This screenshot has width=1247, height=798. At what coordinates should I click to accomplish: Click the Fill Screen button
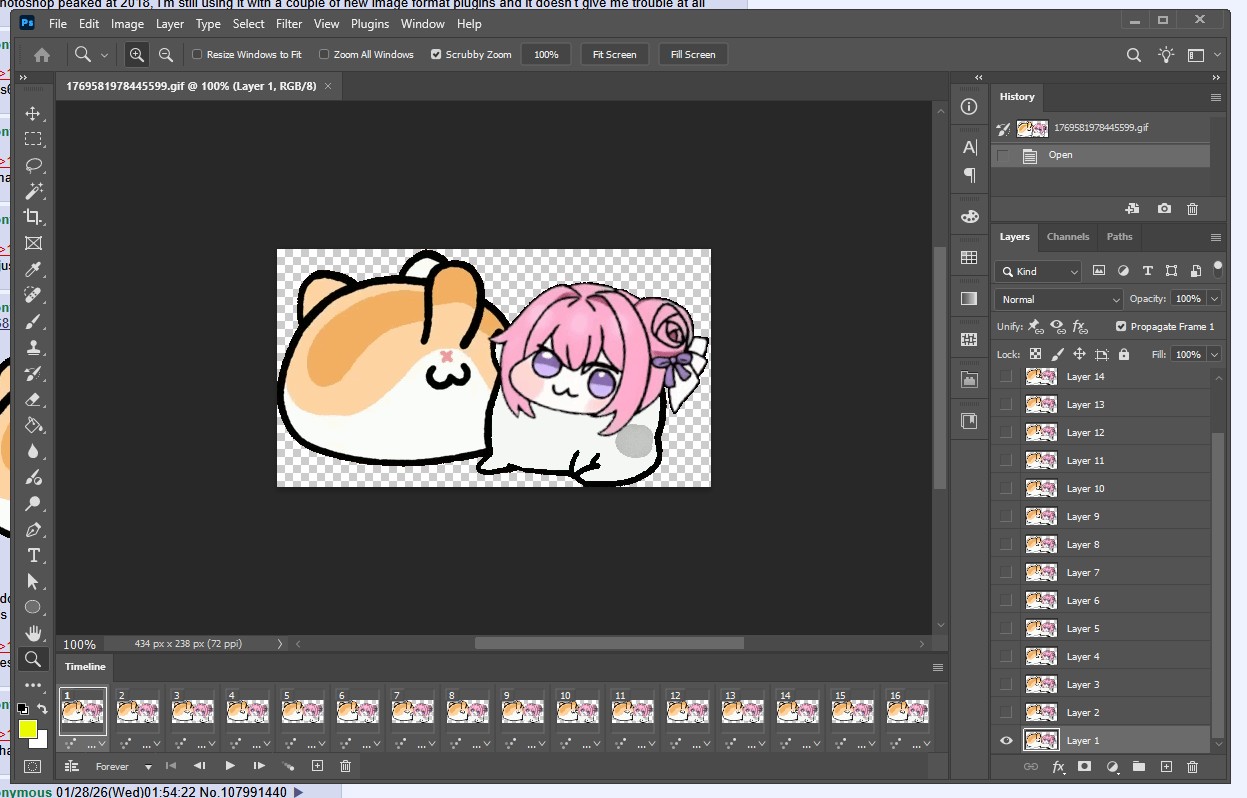(693, 55)
